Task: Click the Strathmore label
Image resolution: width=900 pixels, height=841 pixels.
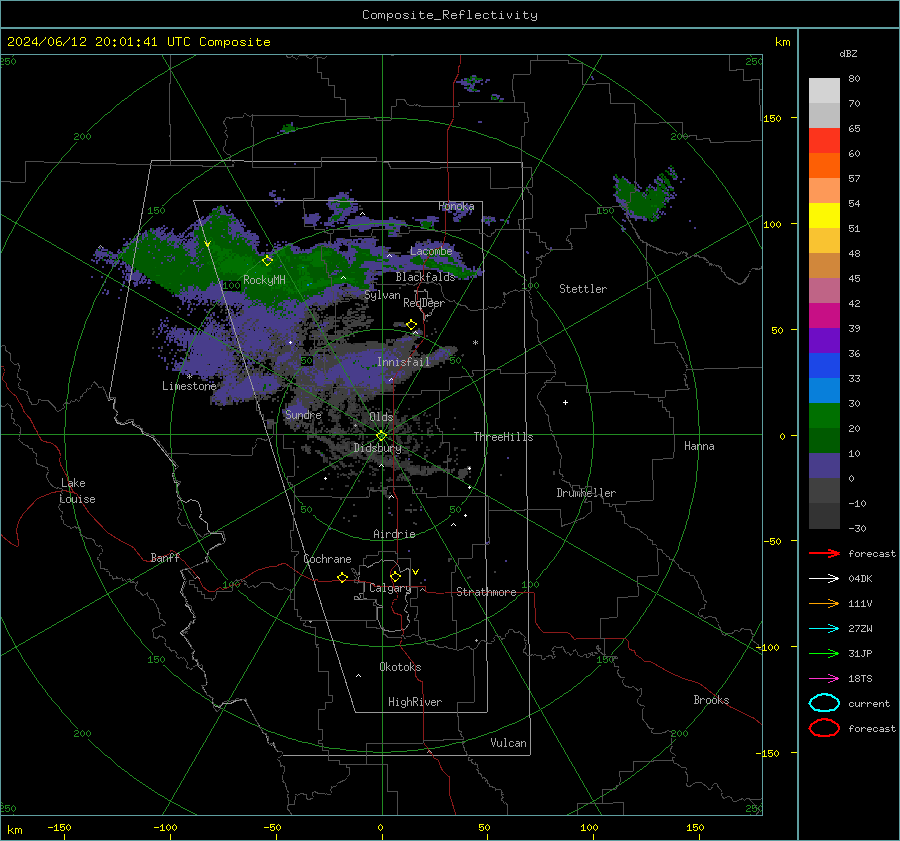Action: click(x=486, y=592)
